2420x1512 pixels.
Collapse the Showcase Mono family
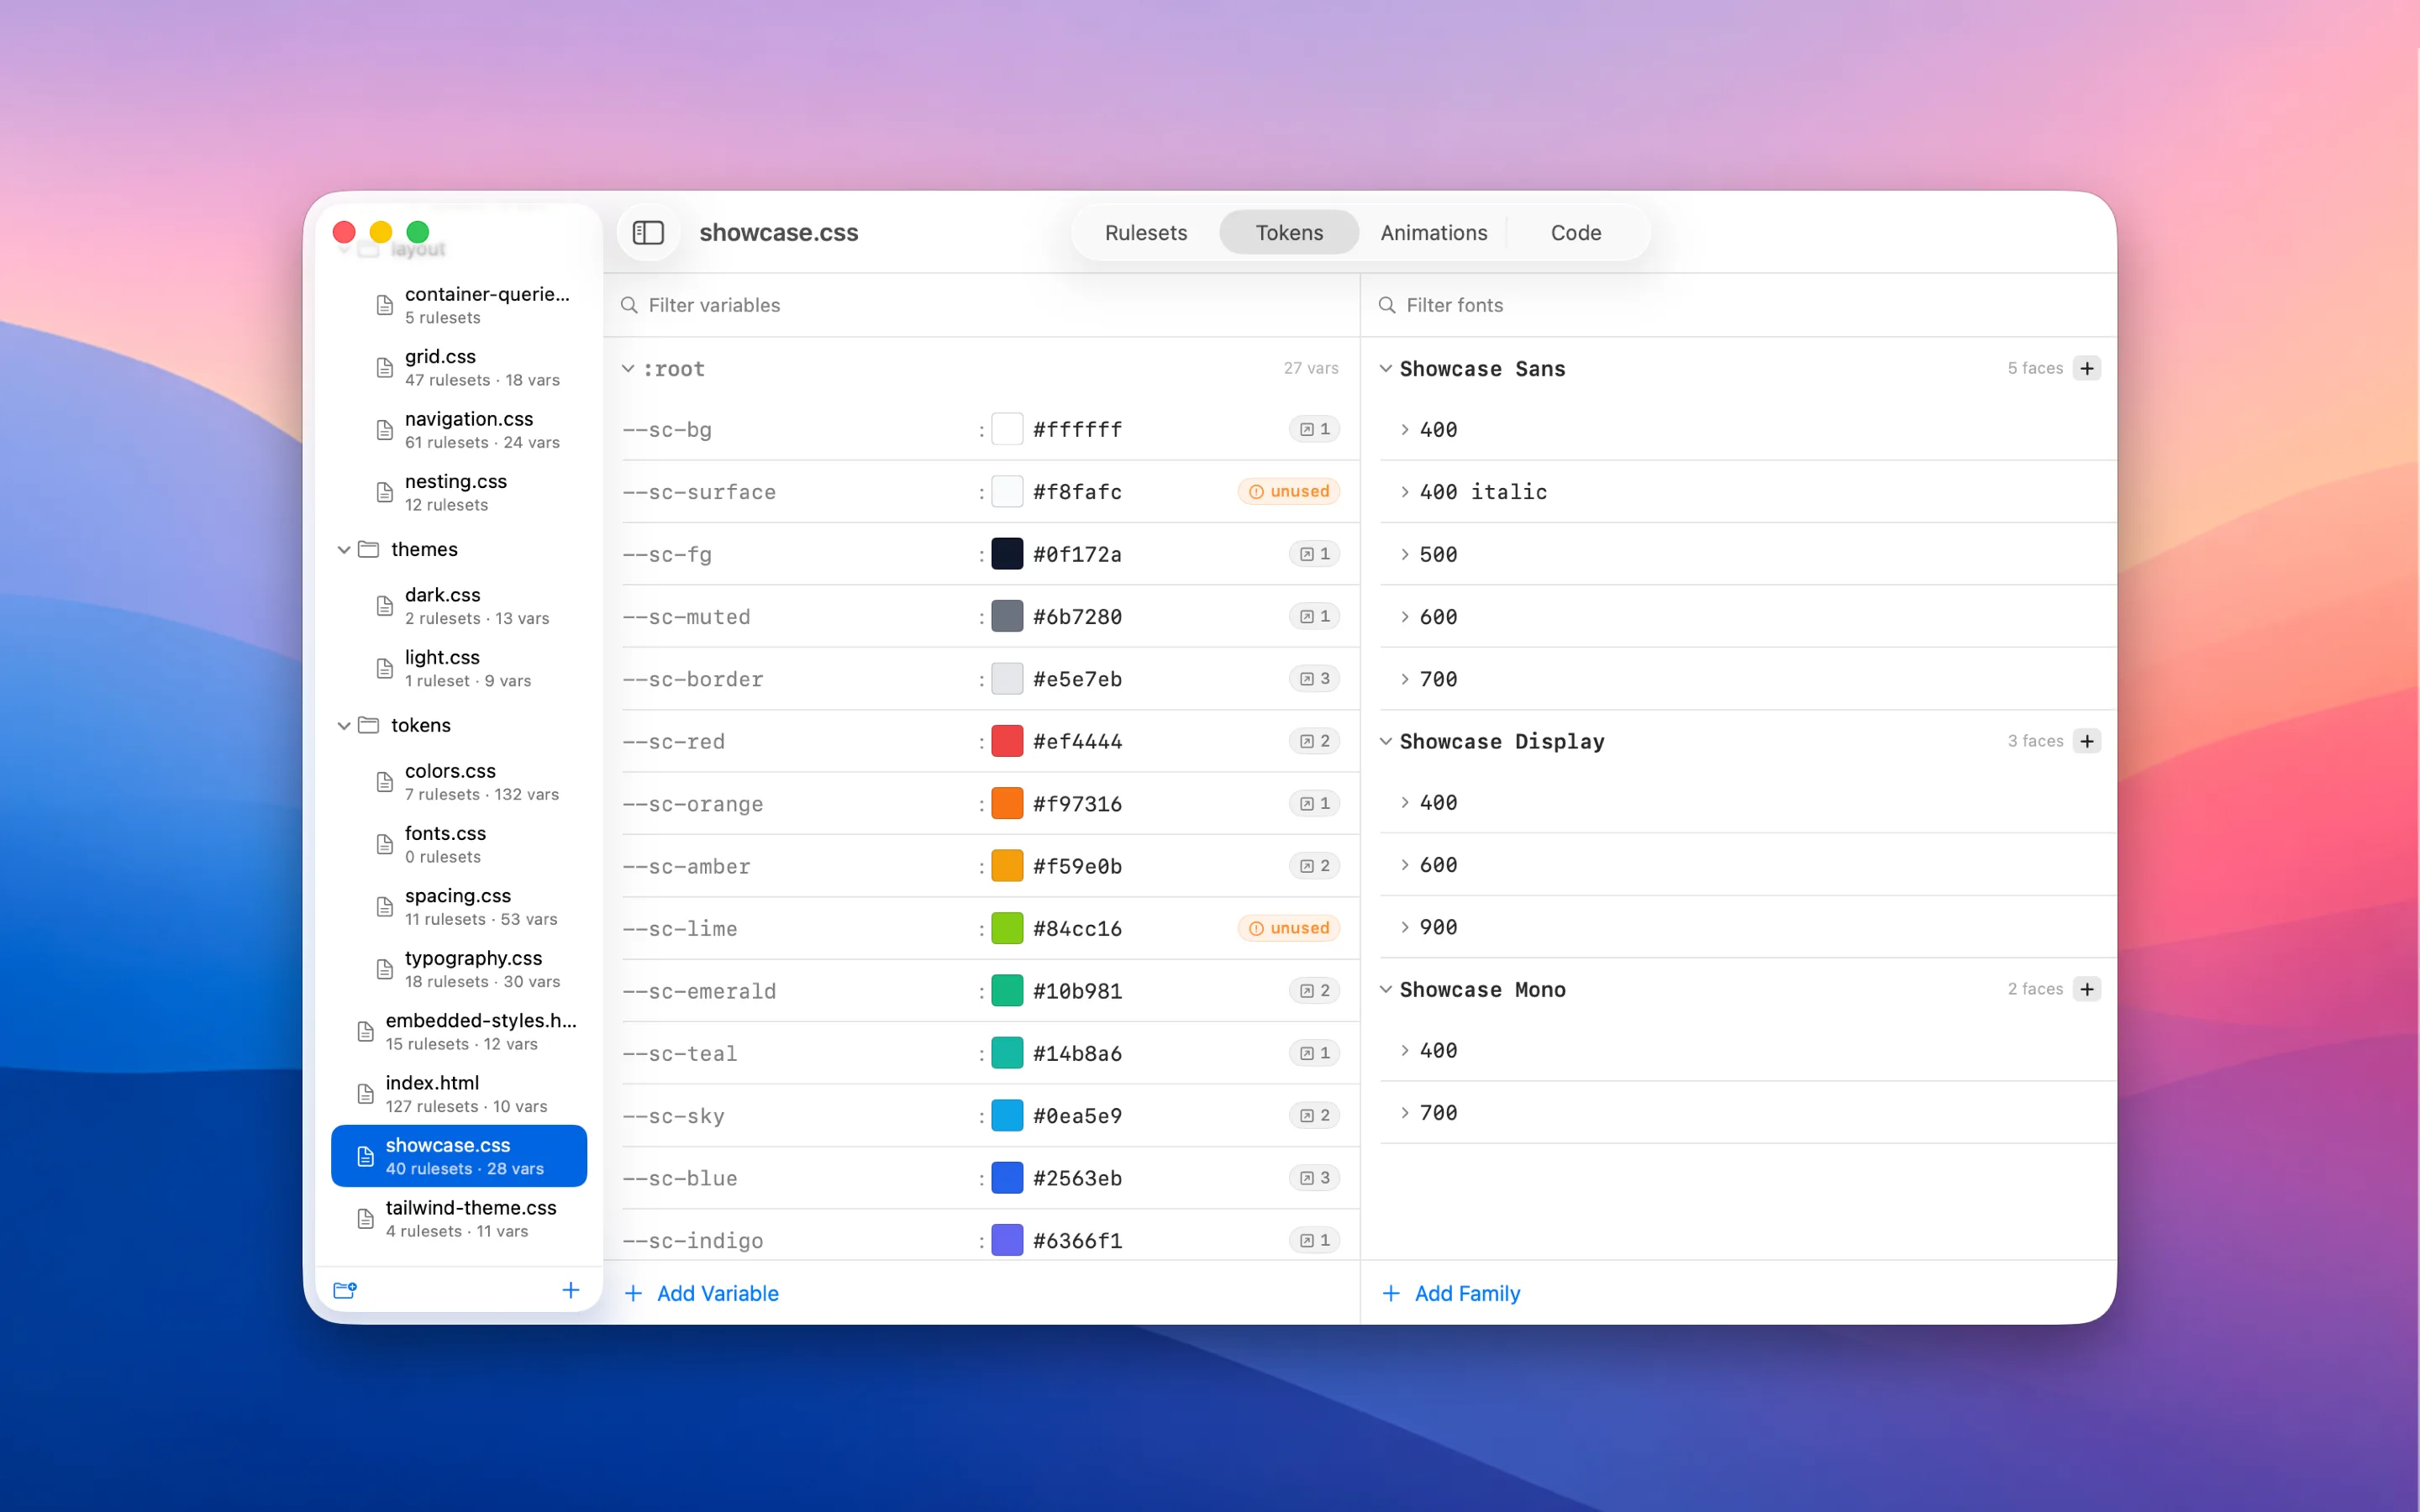pyautogui.click(x=1386, y=990)
